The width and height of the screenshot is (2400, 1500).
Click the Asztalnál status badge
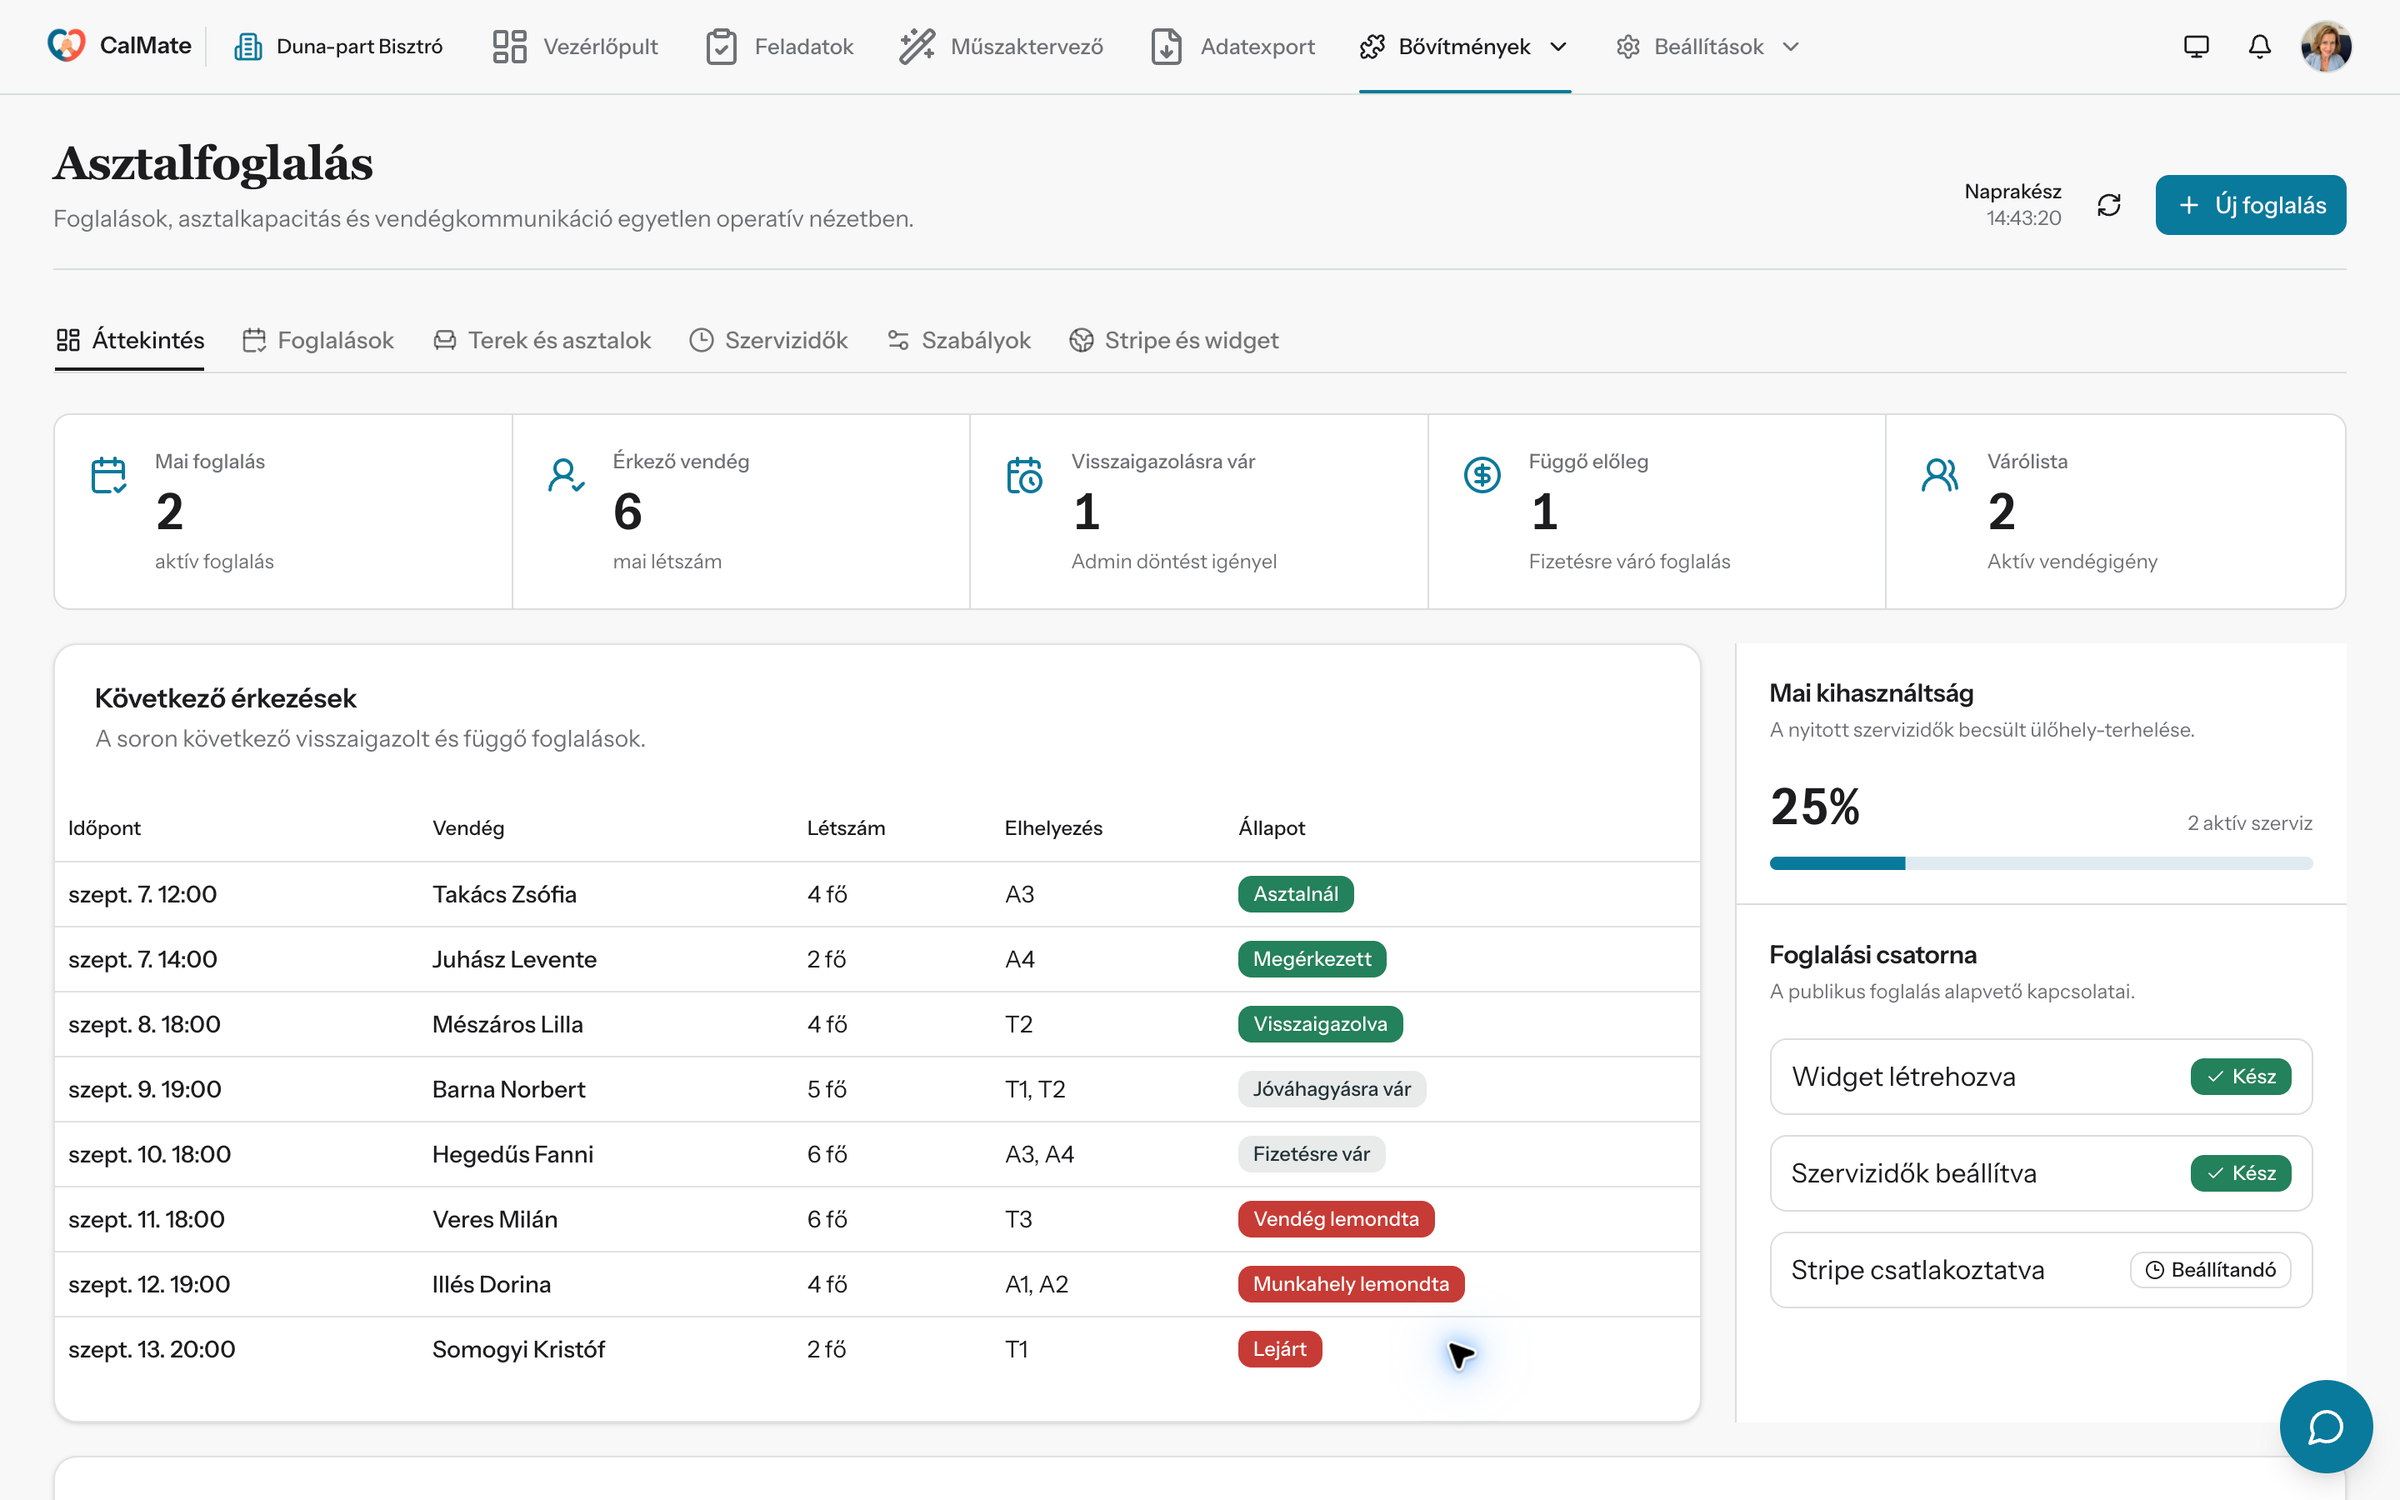coord(1295,894)
